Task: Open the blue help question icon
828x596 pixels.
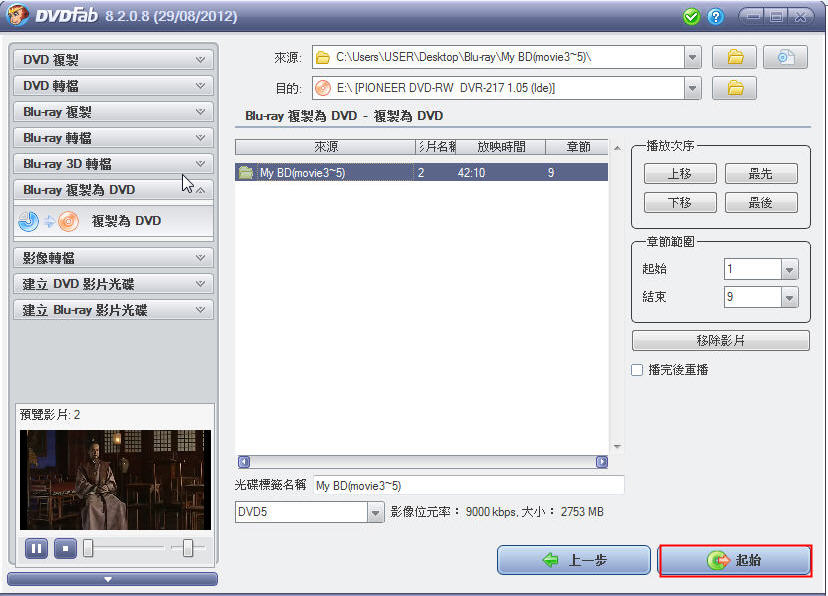Action: pyautogui.click(x=715, y=17)
